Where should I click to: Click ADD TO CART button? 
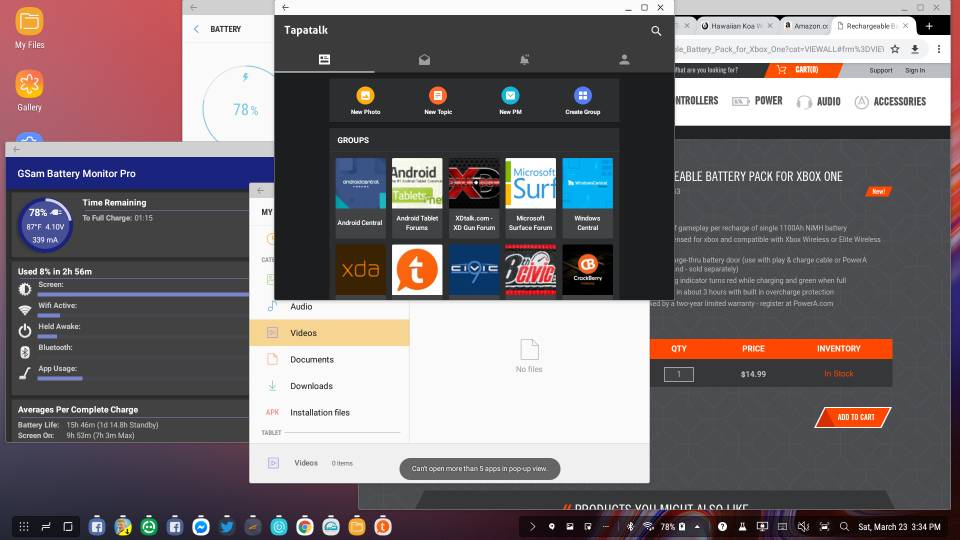tap(853, 417)
